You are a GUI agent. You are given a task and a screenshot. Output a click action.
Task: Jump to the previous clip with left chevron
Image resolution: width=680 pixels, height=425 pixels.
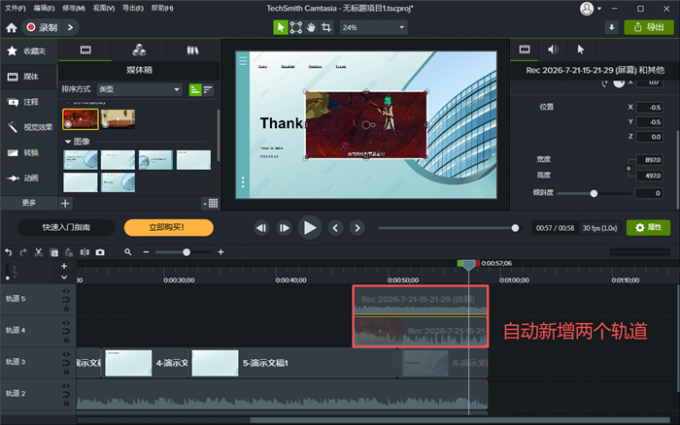click(x=335, y=228)
